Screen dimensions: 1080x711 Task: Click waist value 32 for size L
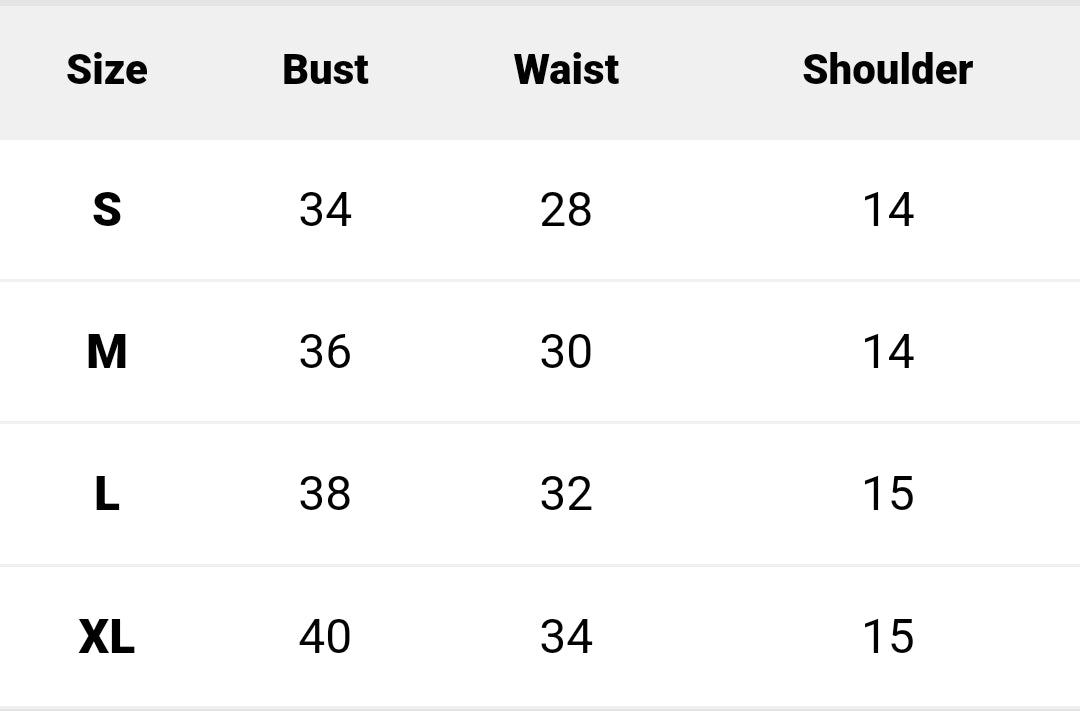click(x=566, y=494)
